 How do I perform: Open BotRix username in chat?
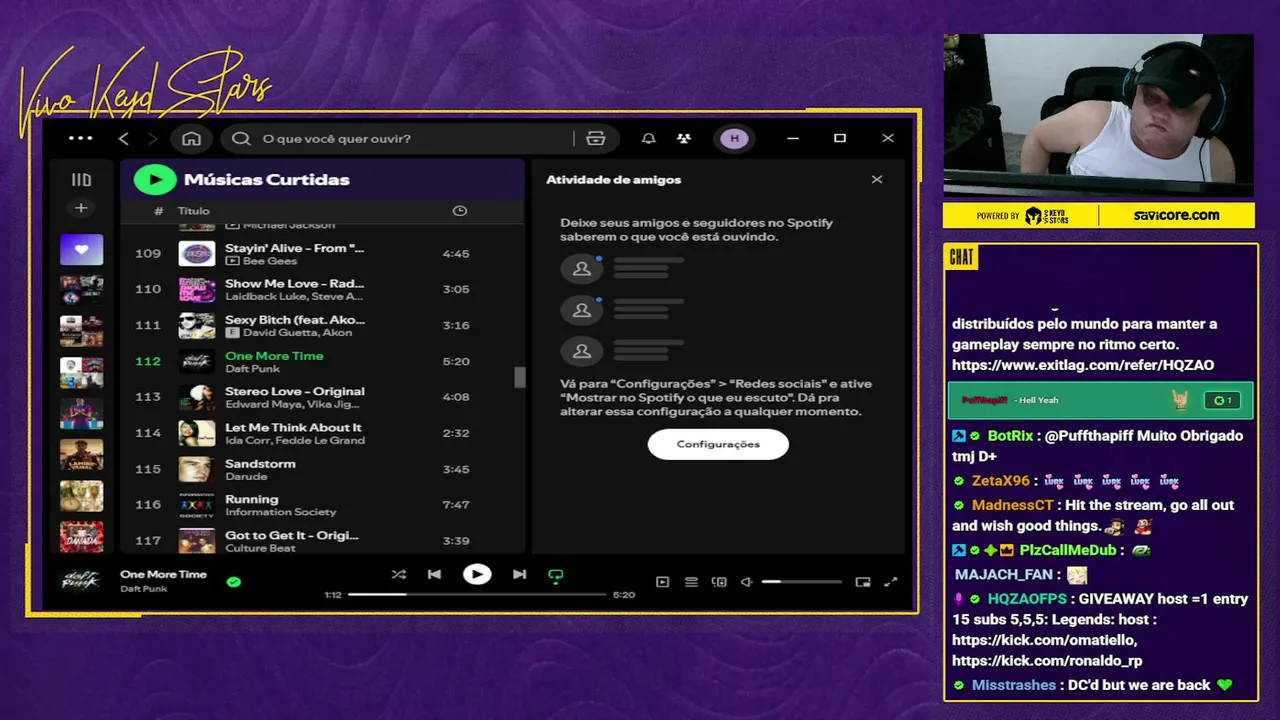click(1010, 436)
